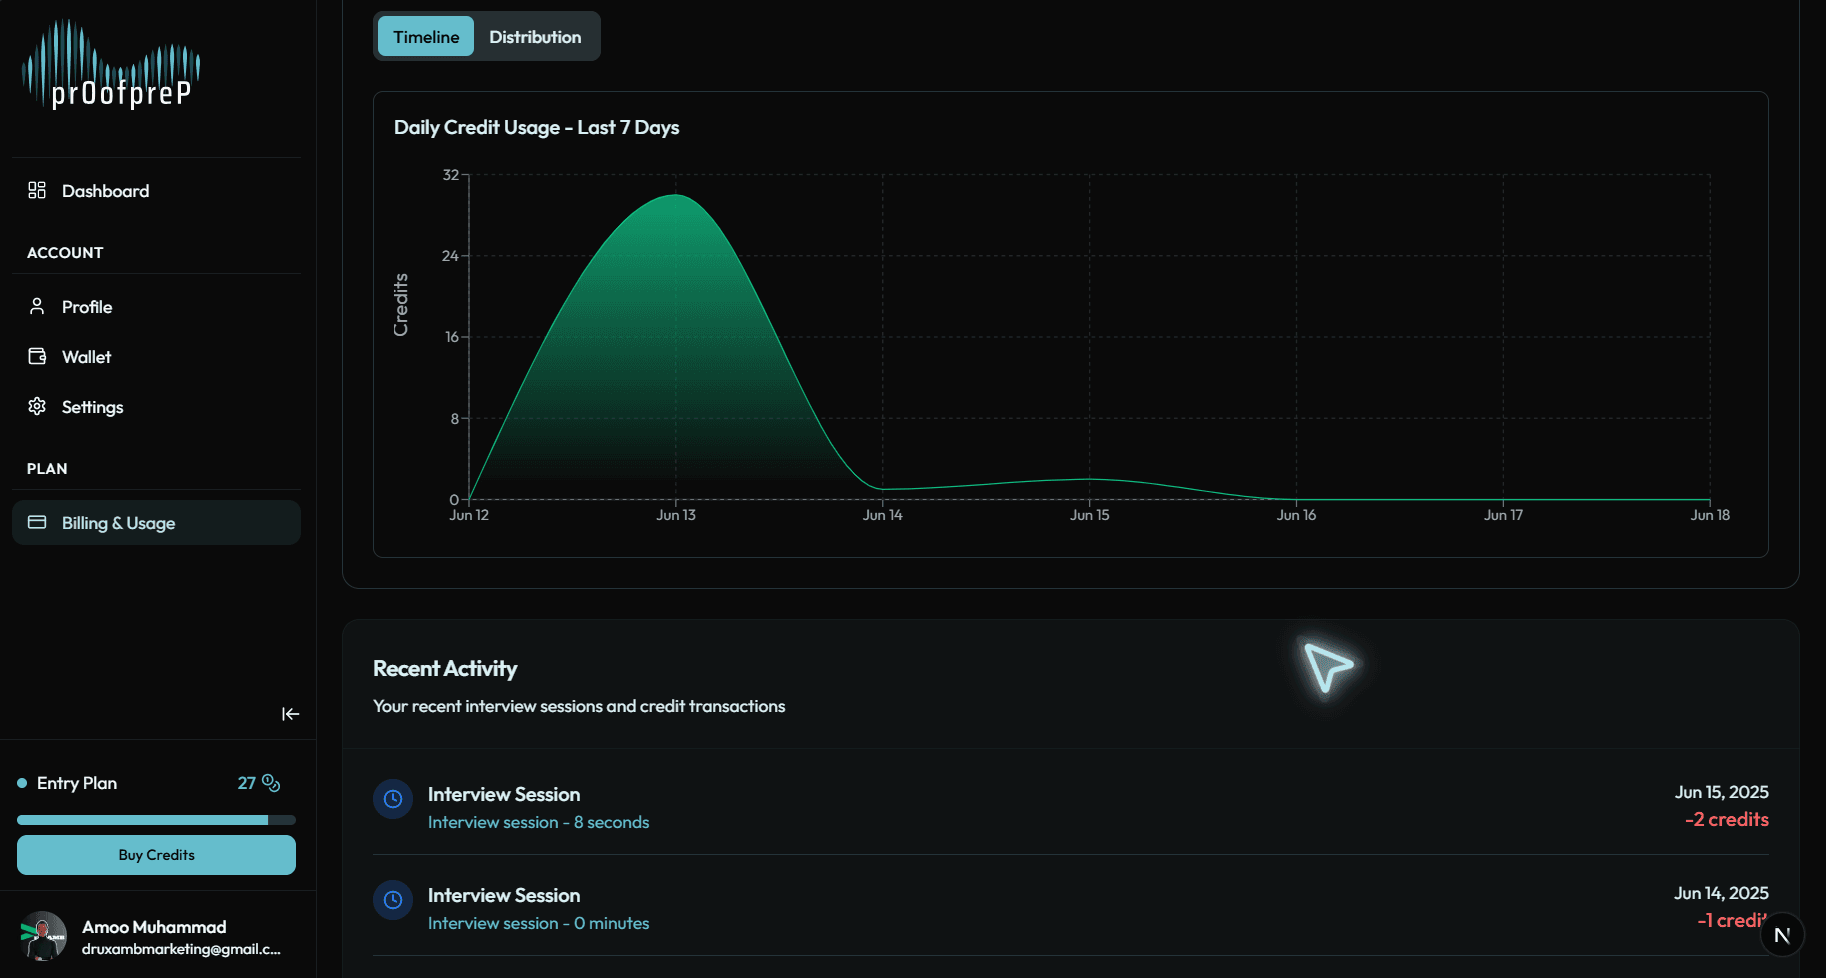Collapse the sidebar with arrow icon
Image resolution: width=1826 pixels, height=978 pixels.
point(290,714)
